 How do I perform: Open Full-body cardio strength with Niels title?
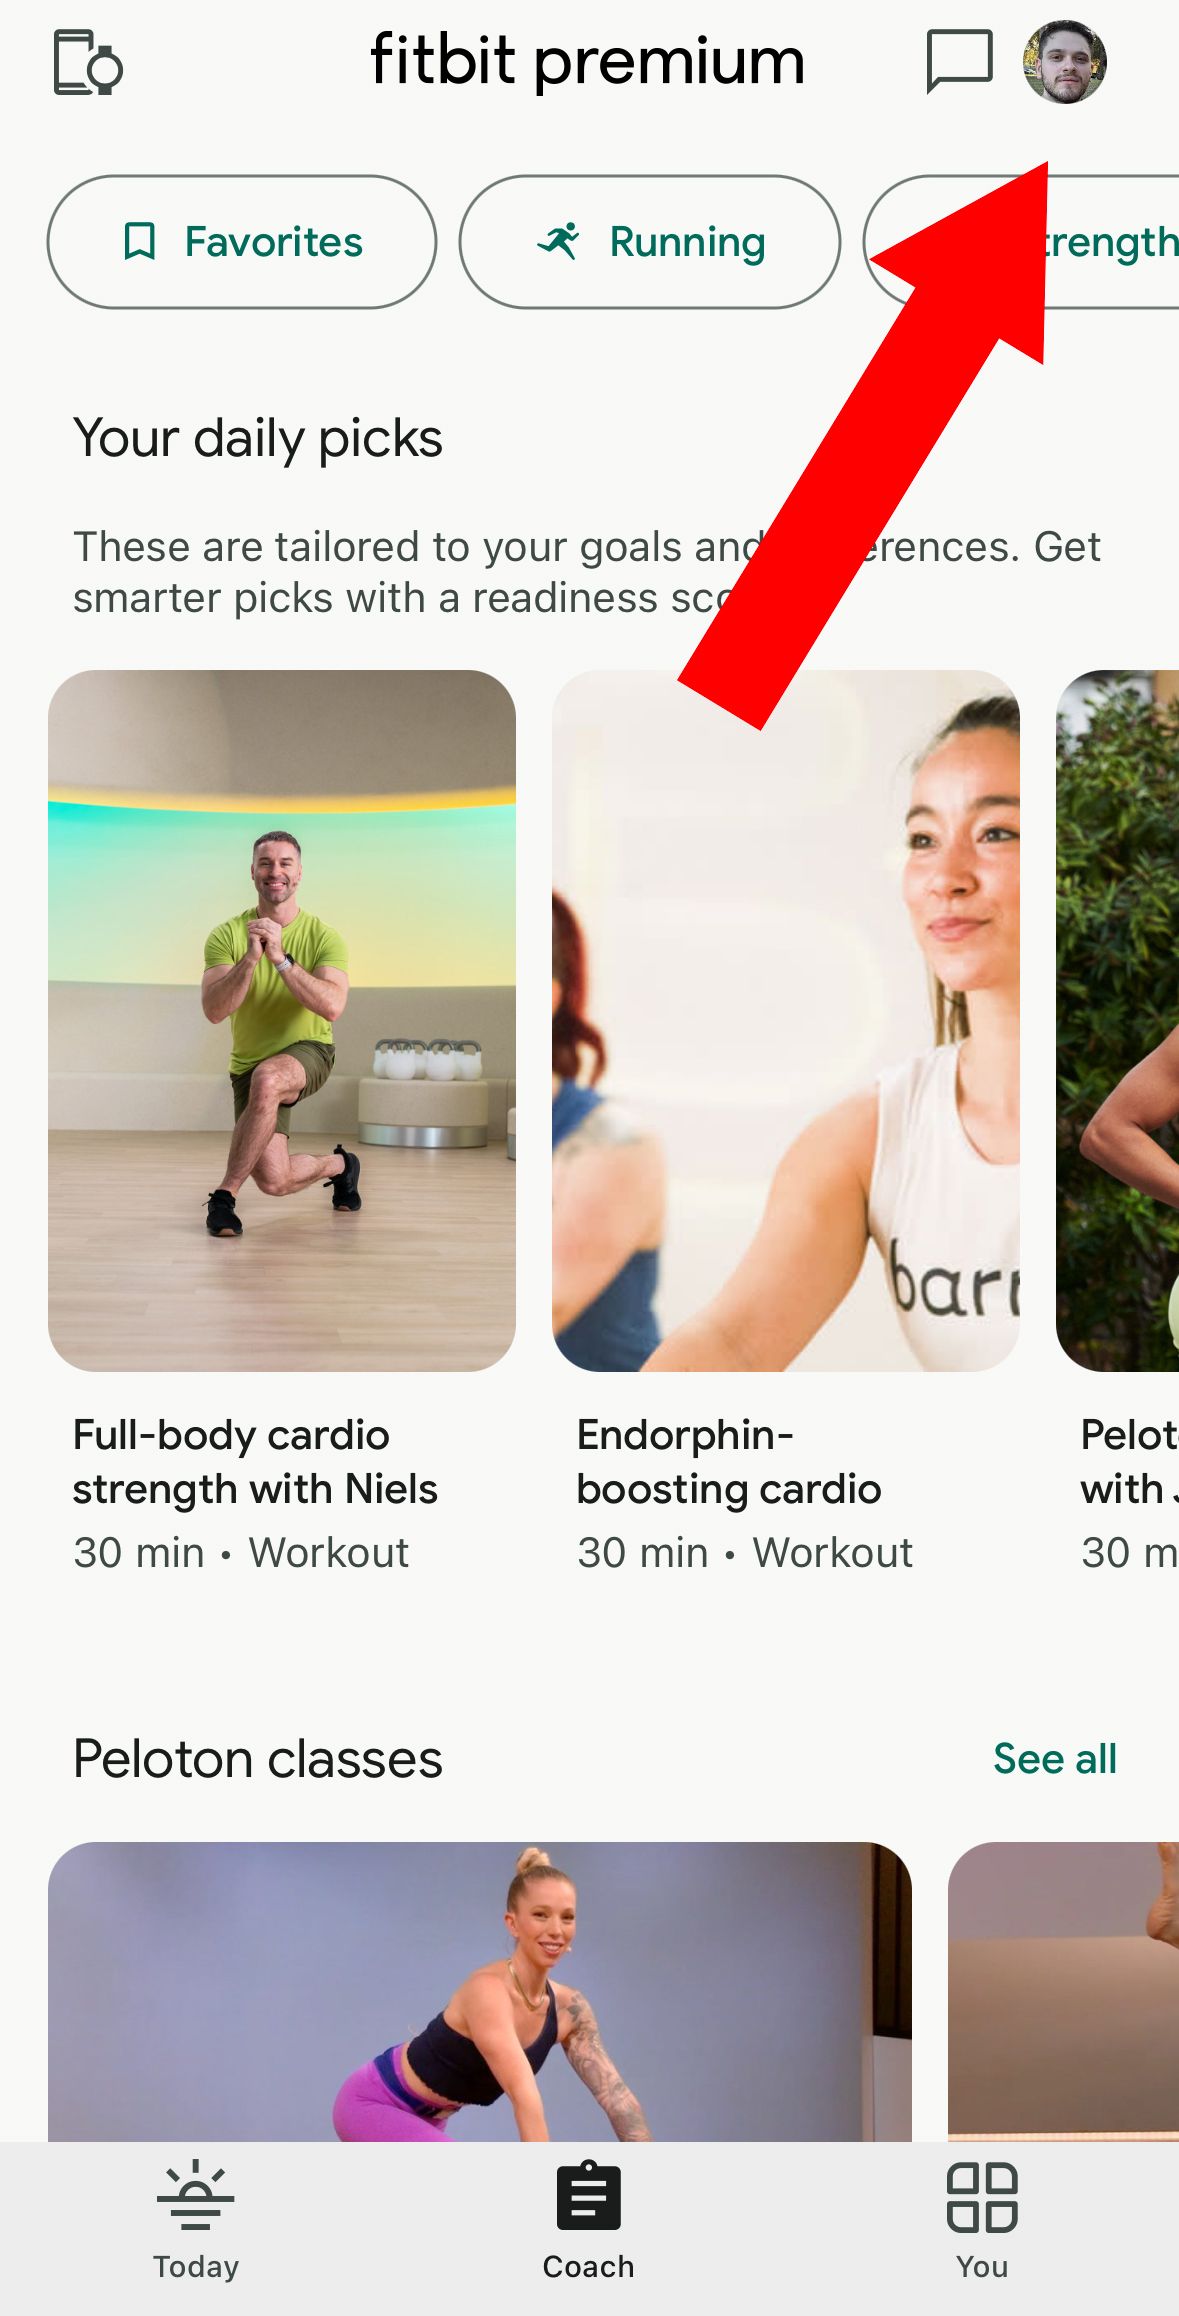coord(255,1462)
